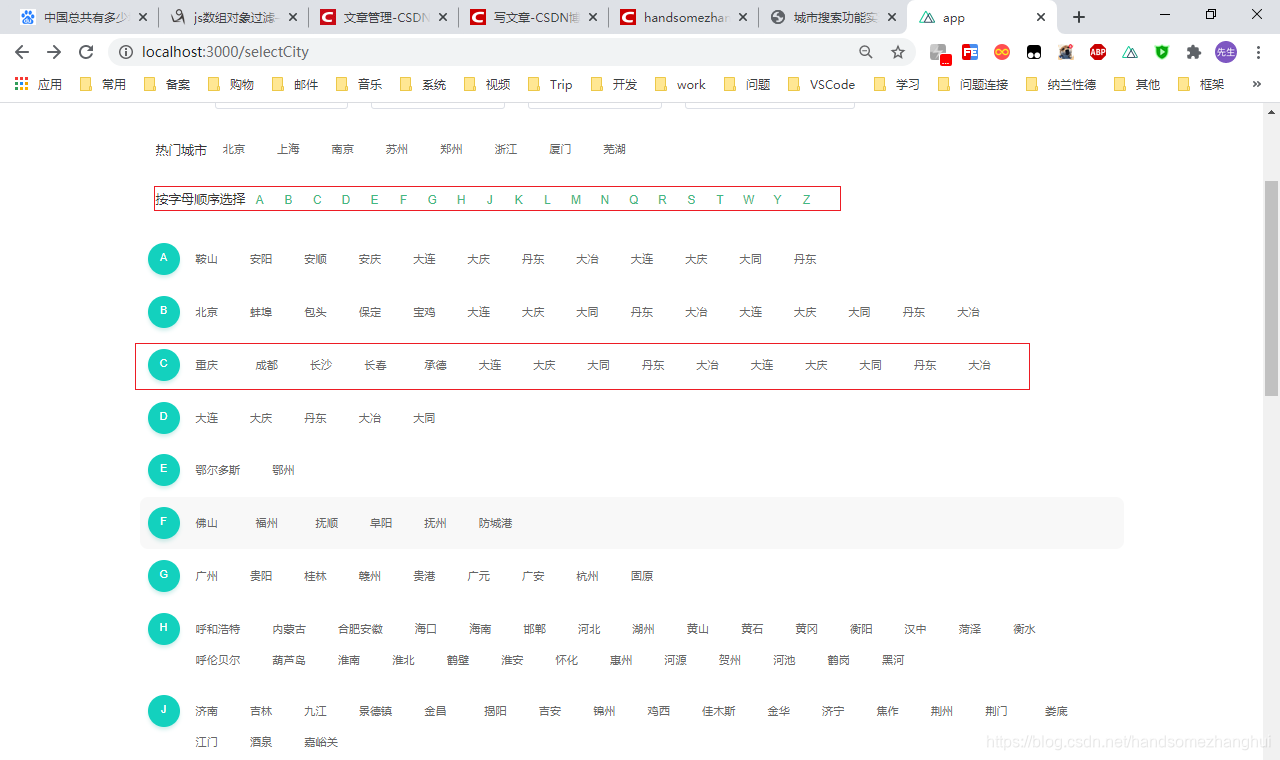This screenshot has height=760, width=1280.
Task: Expand the work bookmark folder
Action: pyautogui.click(x=680, y=84)
